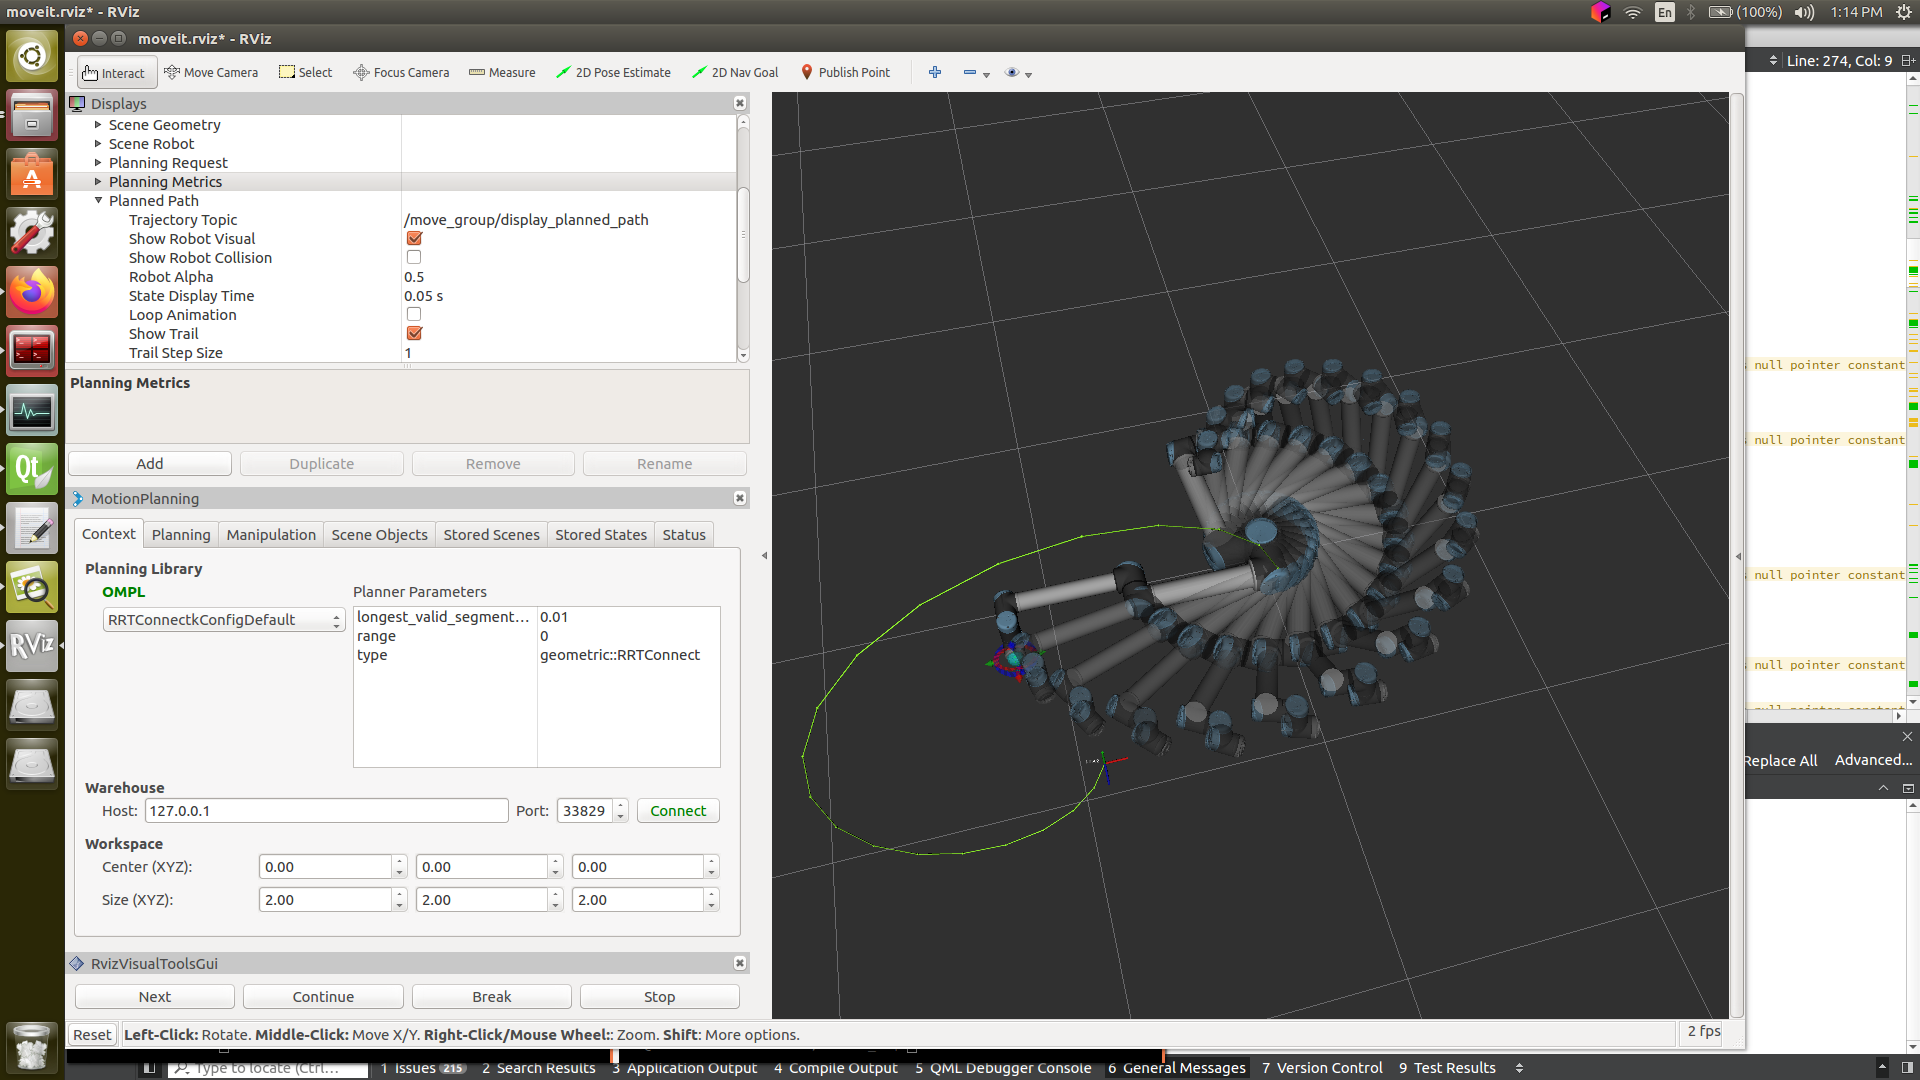Toggle Show Trail checkbox
Image resolution: width=1920 pixels, height=1080 pixels.
click(414, 333)
